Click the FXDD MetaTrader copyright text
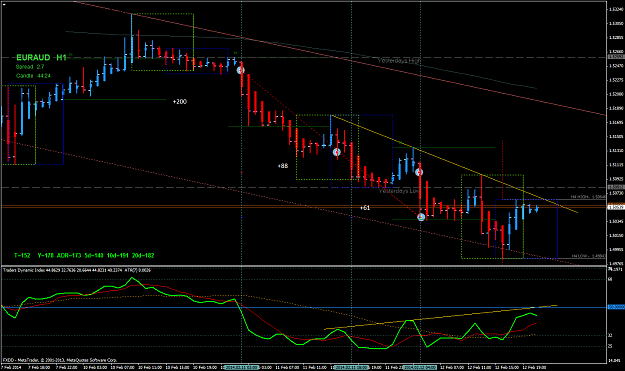Screen dimensions: 625x371 (60, 360)
